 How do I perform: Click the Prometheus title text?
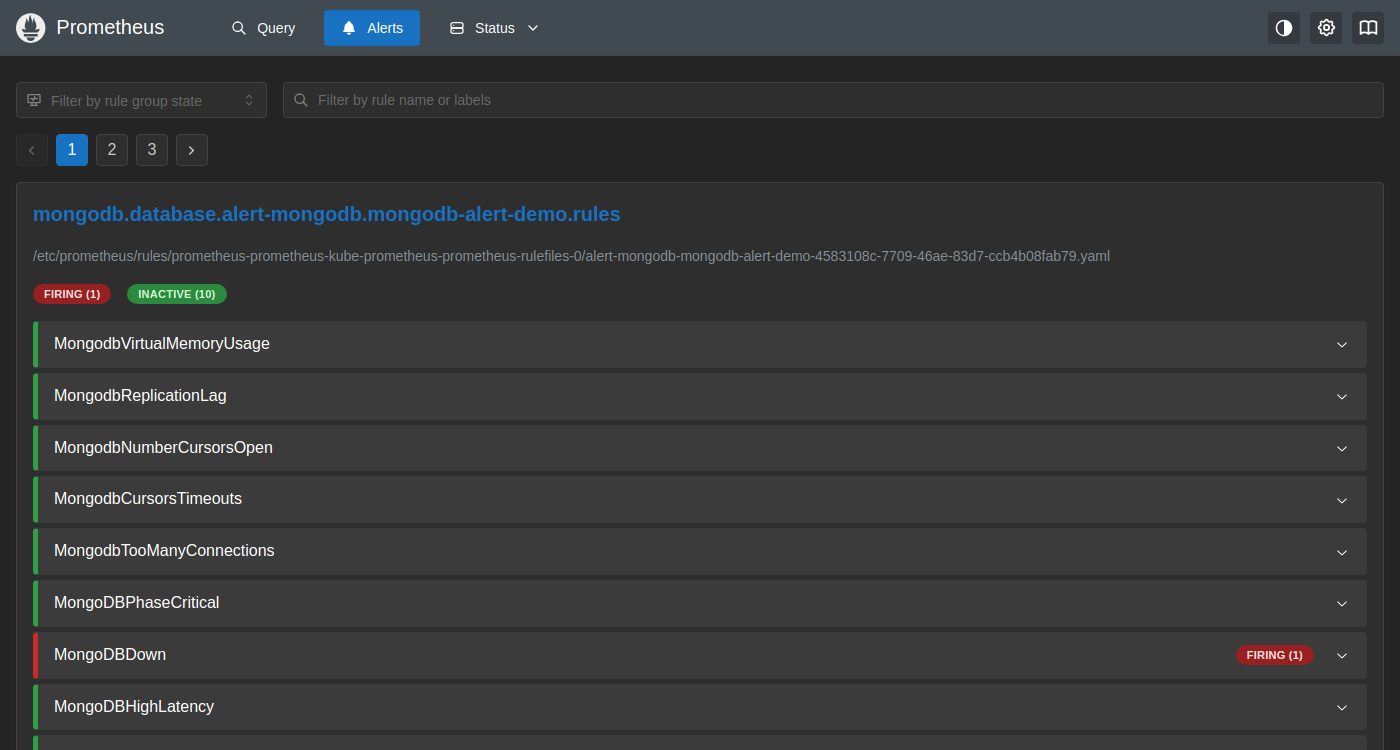pyautogui.click(x=110, y=28)
